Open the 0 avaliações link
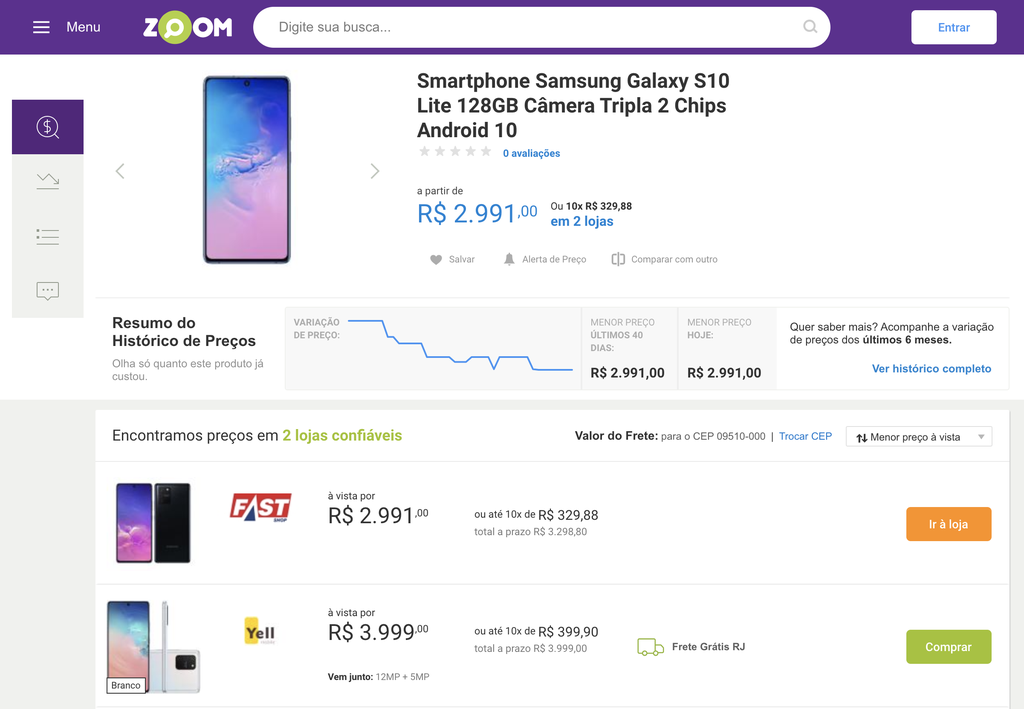Screen dimensions: 1024x709 (x=531, y=153)
